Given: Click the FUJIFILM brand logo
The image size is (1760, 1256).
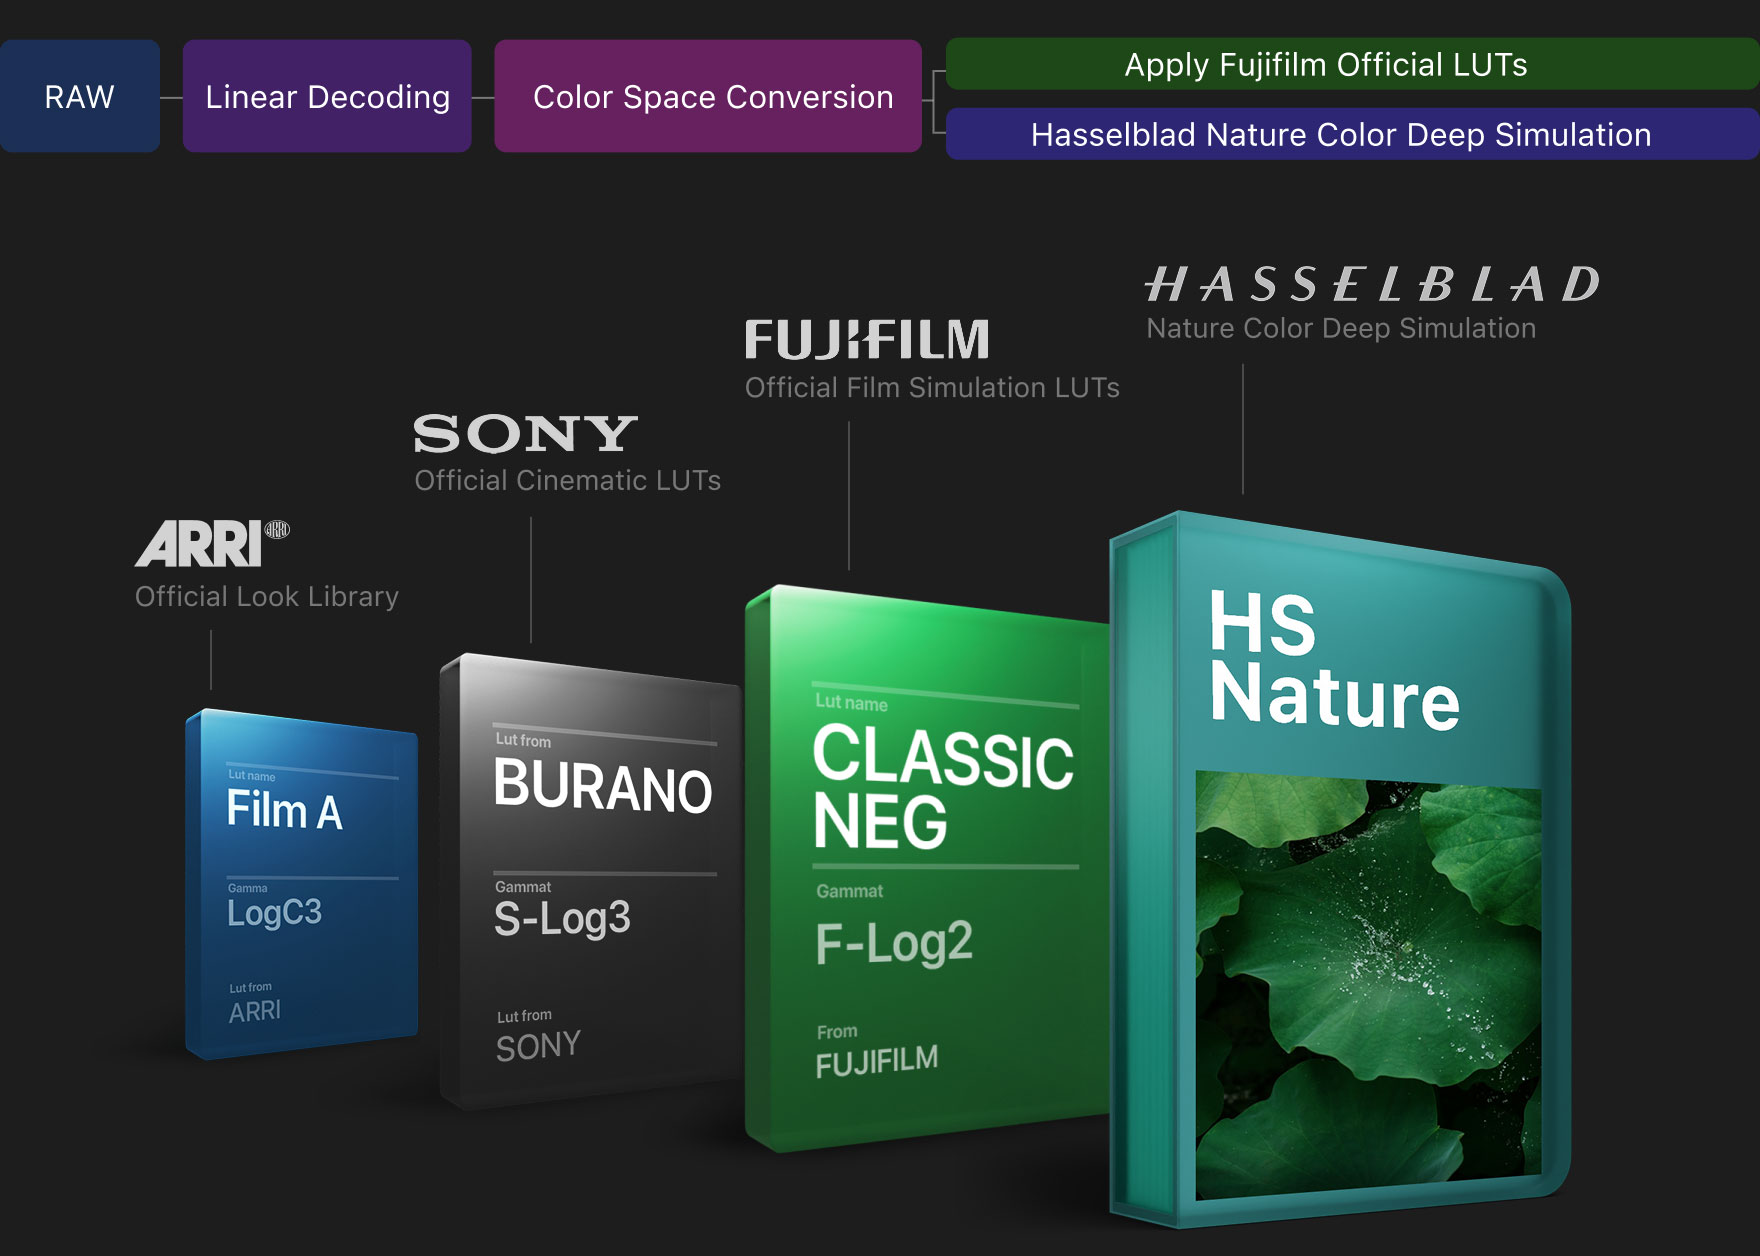Looking at the screenshot, I should (867, 340).
